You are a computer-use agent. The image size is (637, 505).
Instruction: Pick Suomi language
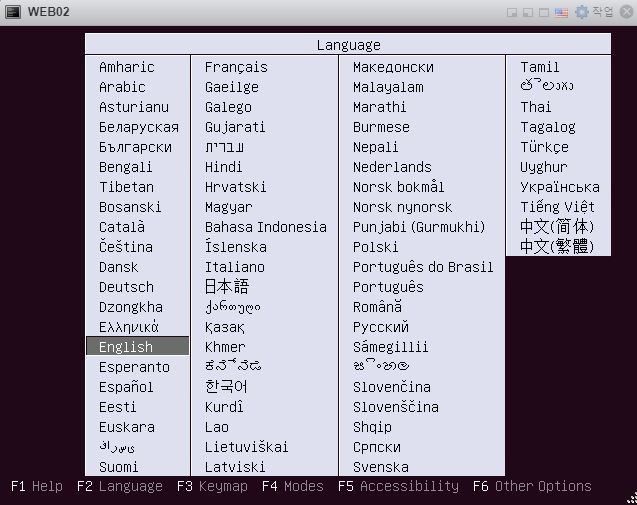[119, 467]
